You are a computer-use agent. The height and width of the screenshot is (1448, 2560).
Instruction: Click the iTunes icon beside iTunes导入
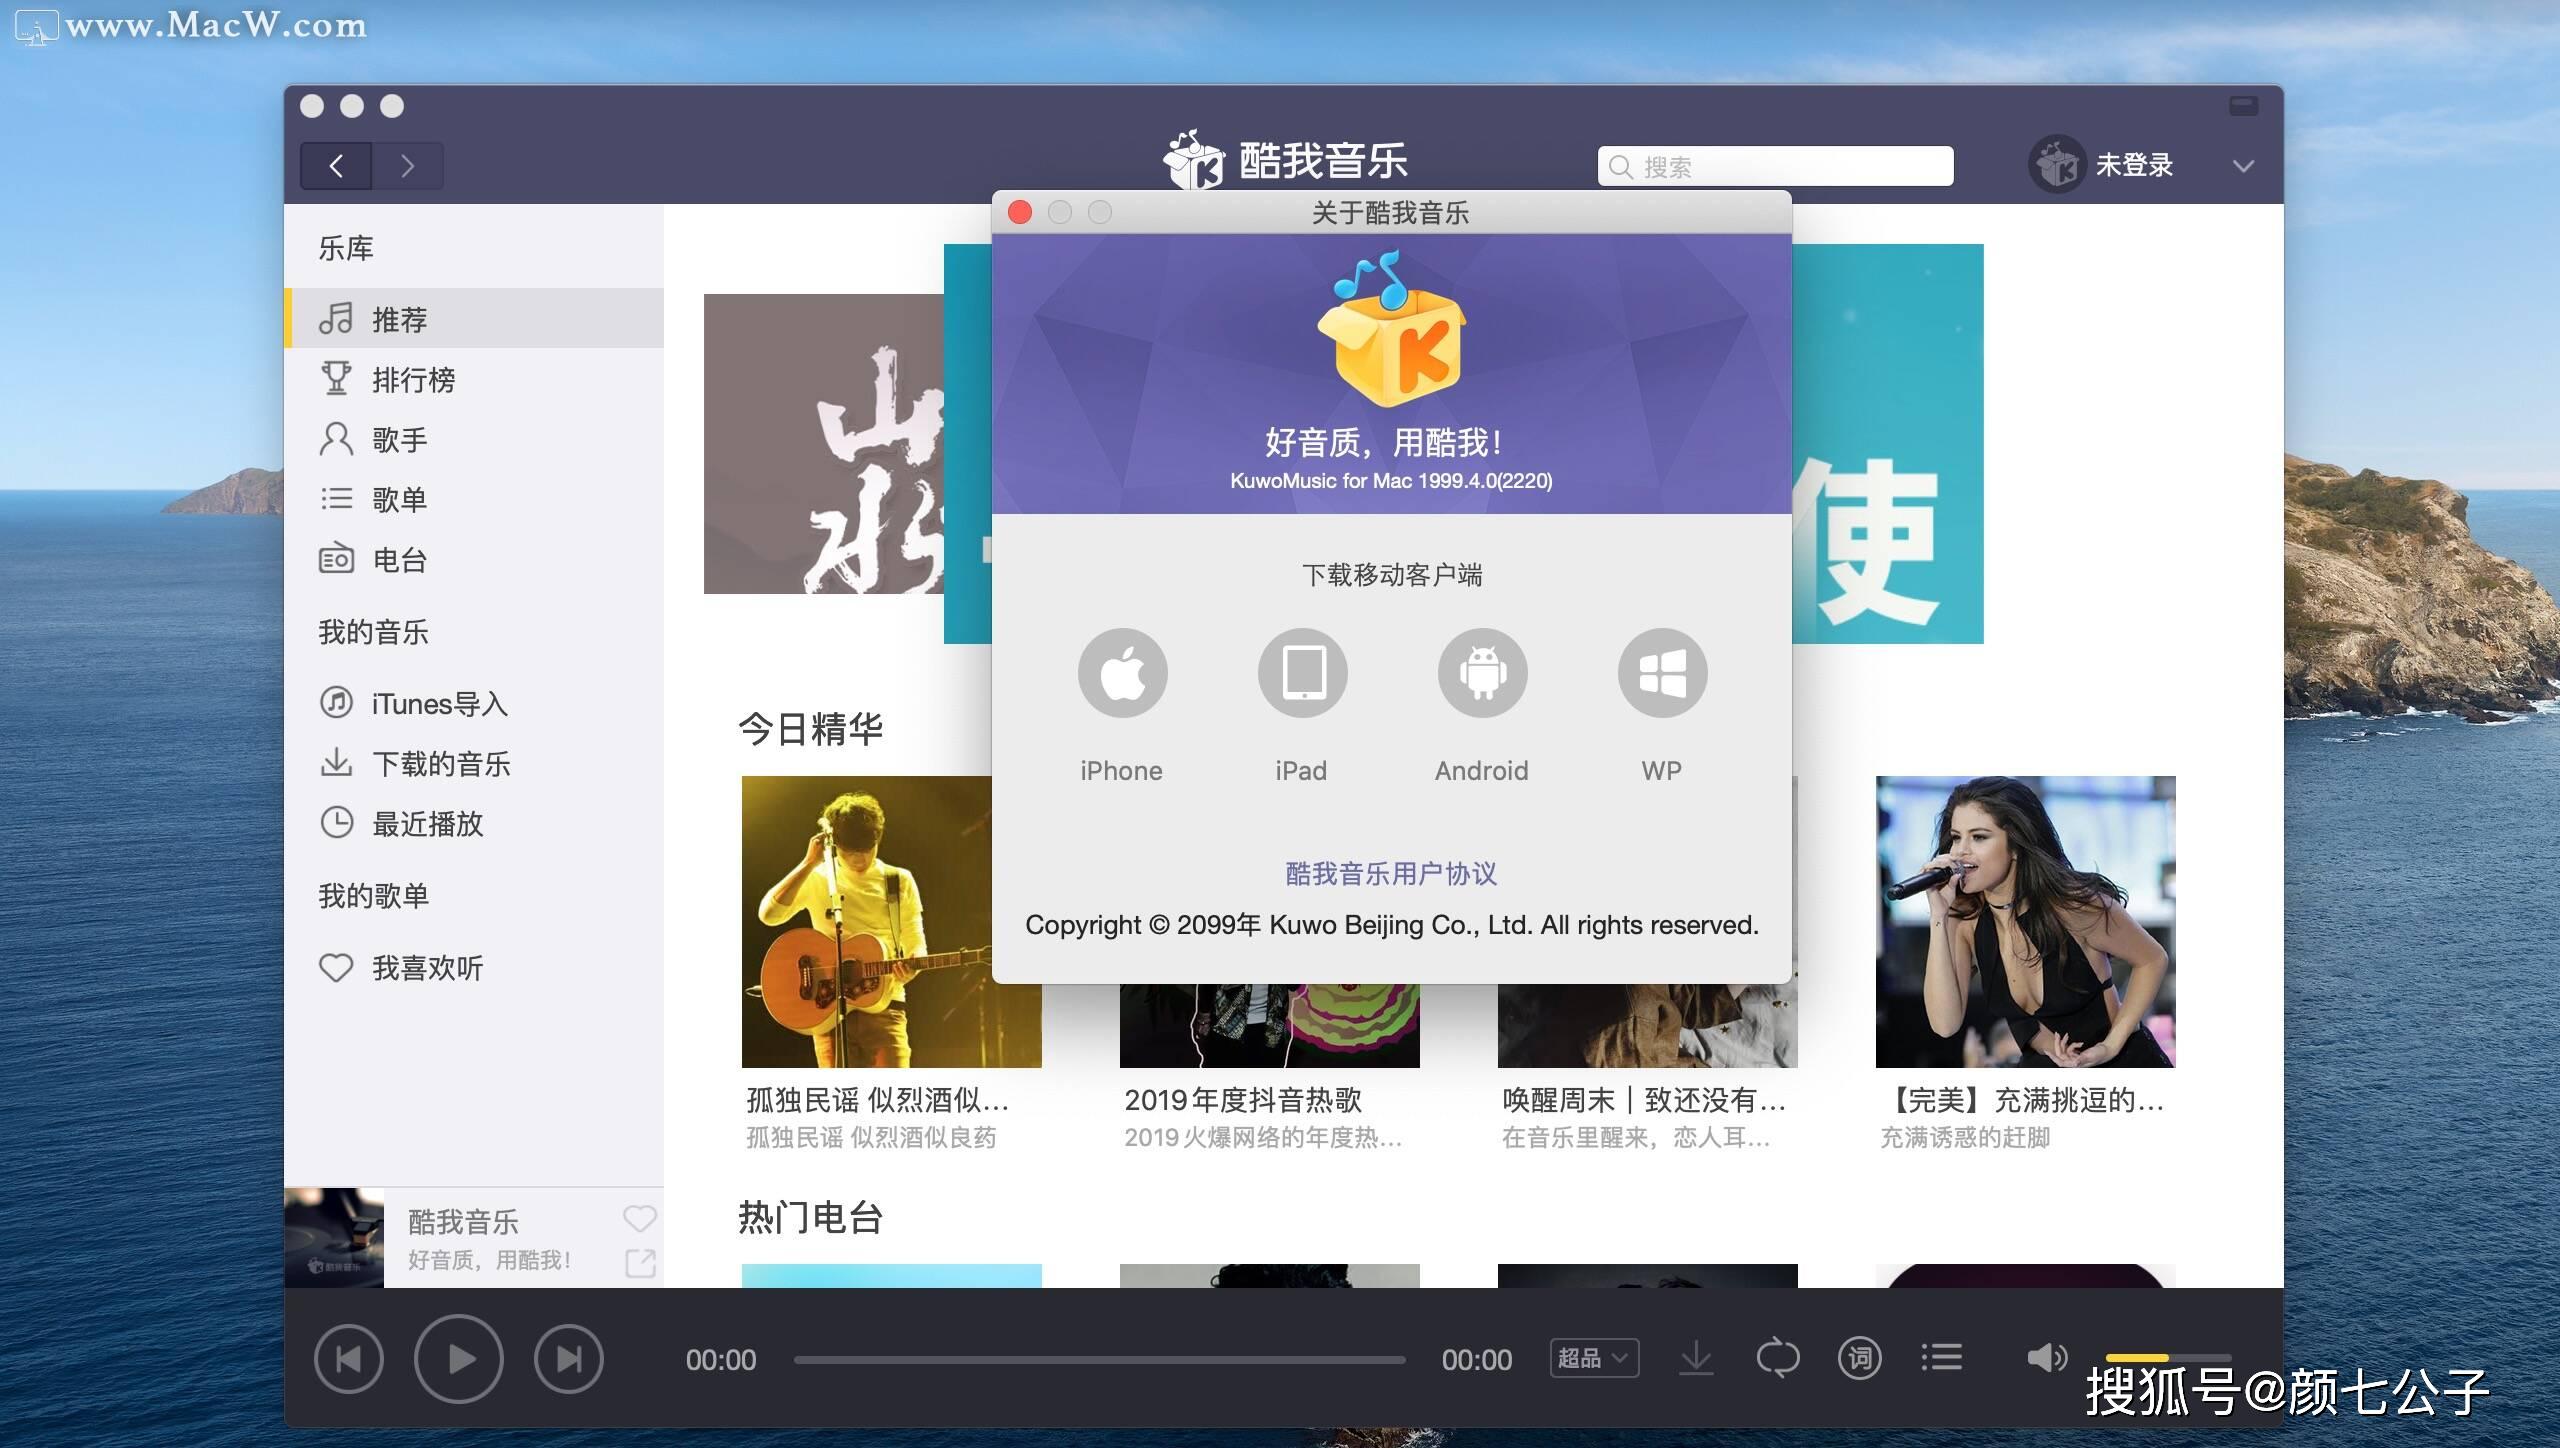(x=336, y=702)
